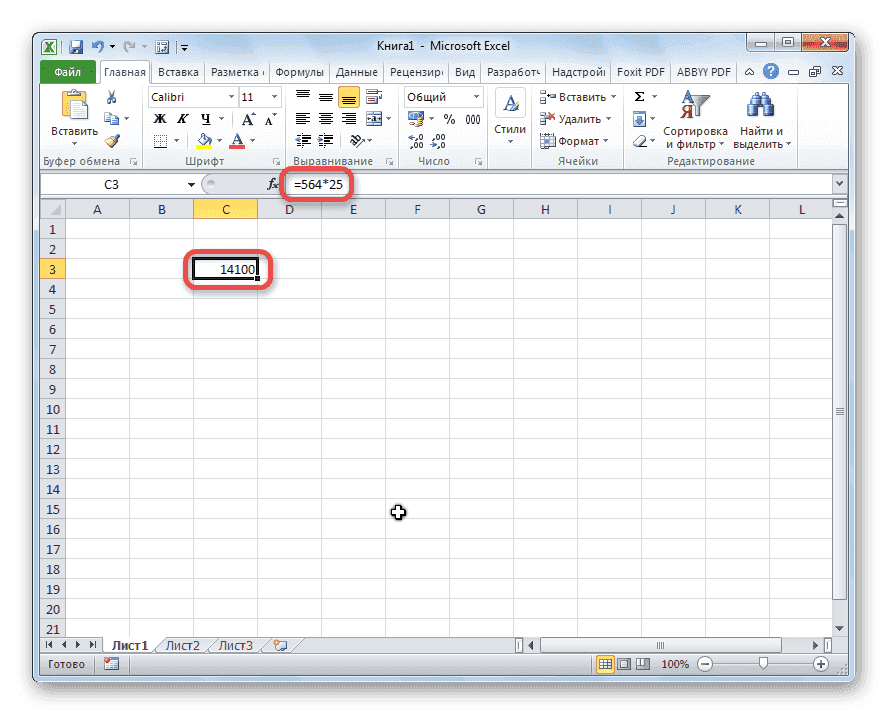Select the Format Painter icon

tap(113, 142)
